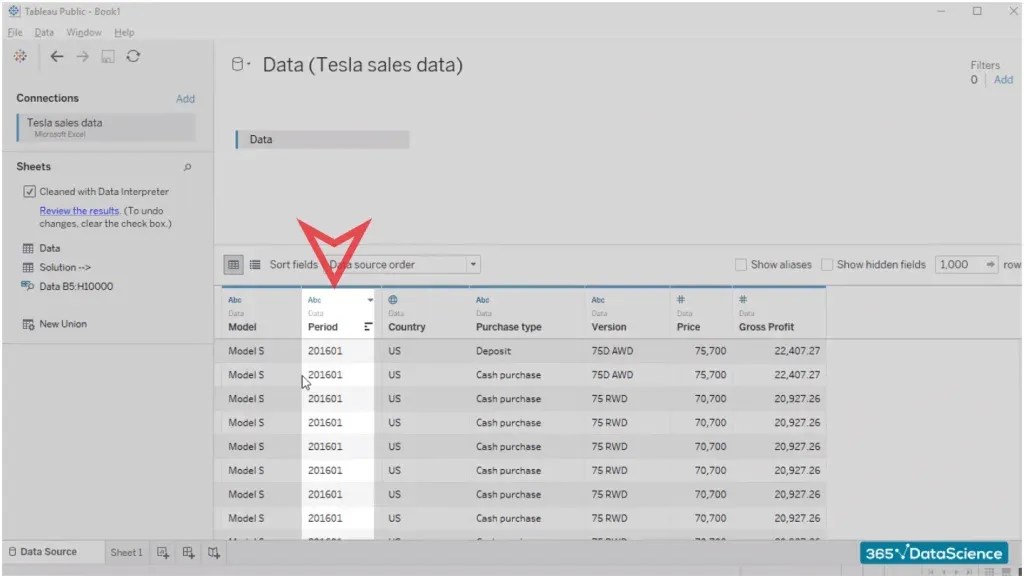Screen dimensions: 1024x578
Task: Switch to the Sheet 1 tab
Action: click(x=126, y=551)
